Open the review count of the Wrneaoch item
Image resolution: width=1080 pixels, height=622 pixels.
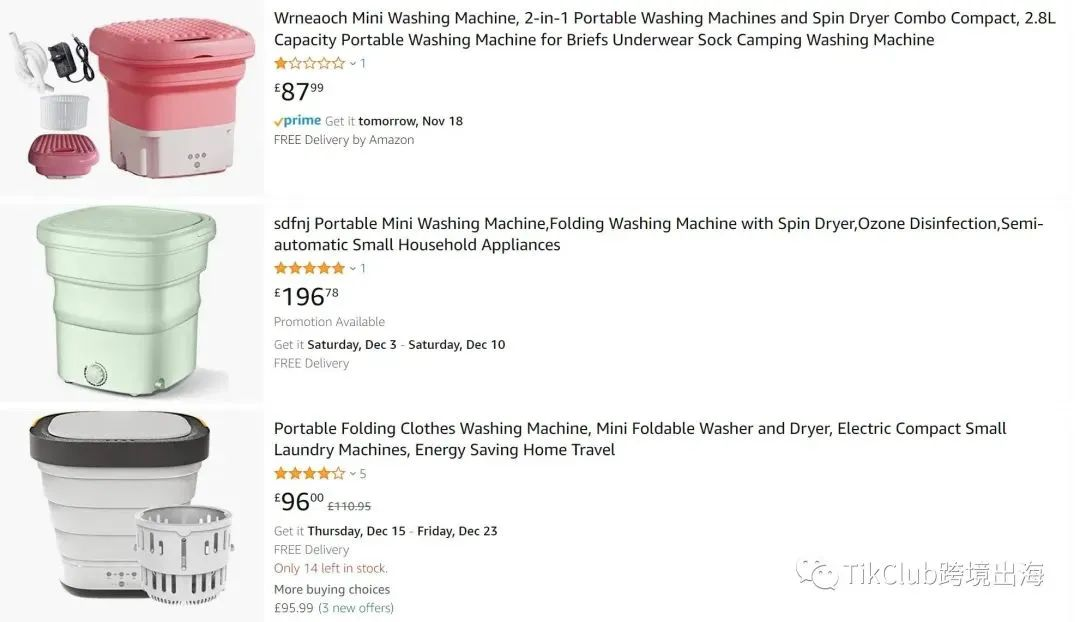[363, 63]
